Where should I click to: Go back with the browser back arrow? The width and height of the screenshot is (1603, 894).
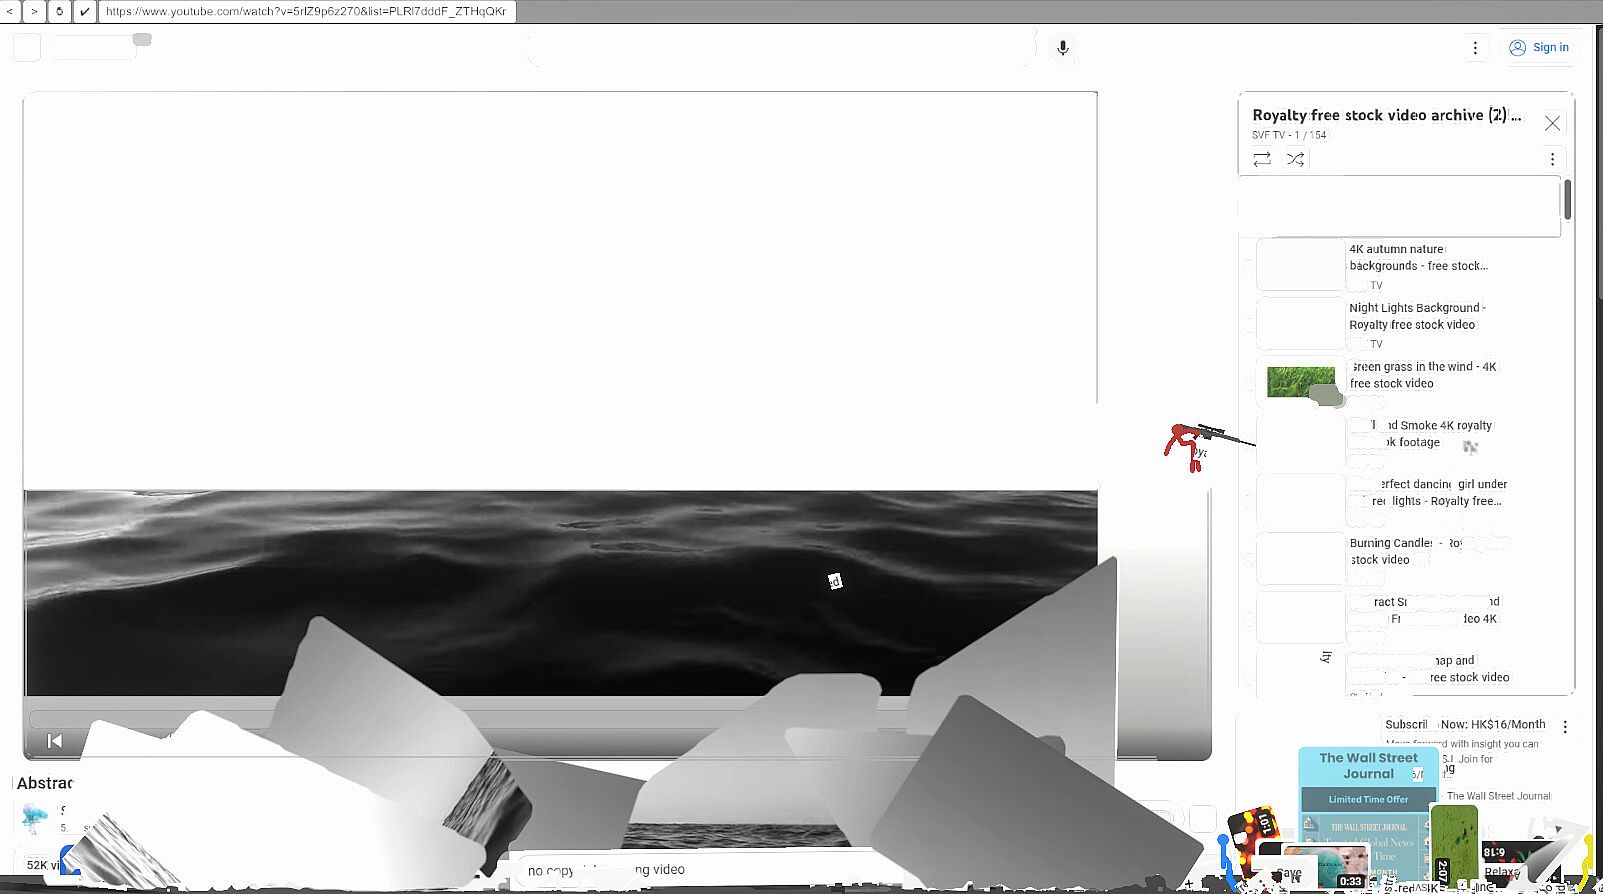click(x=10, y=11)
